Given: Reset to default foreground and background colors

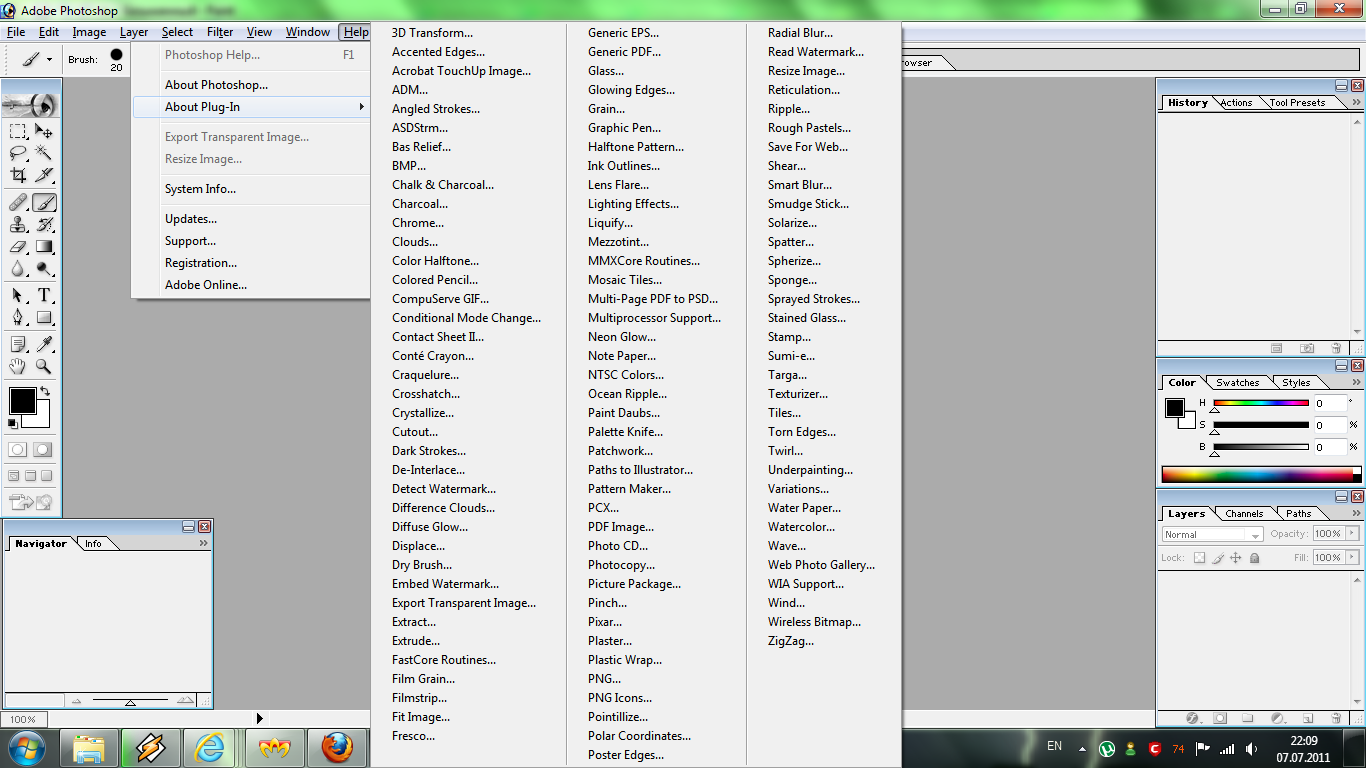Looking at the screenshot, I should [x=13, y=424].
